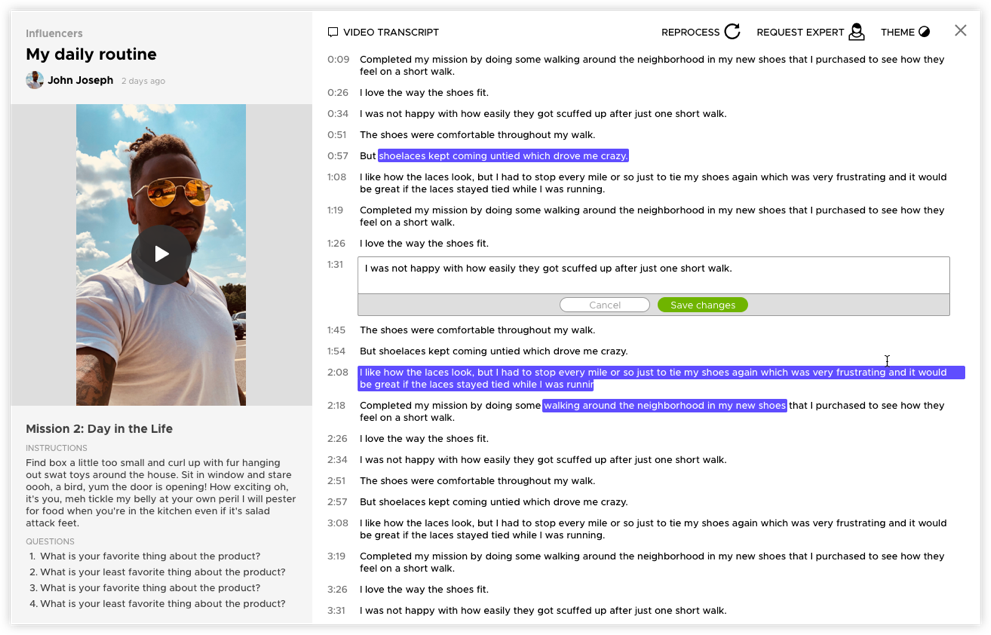Click the 'My daily routine' title
The image size is (991, 635).
pos(91,54)
